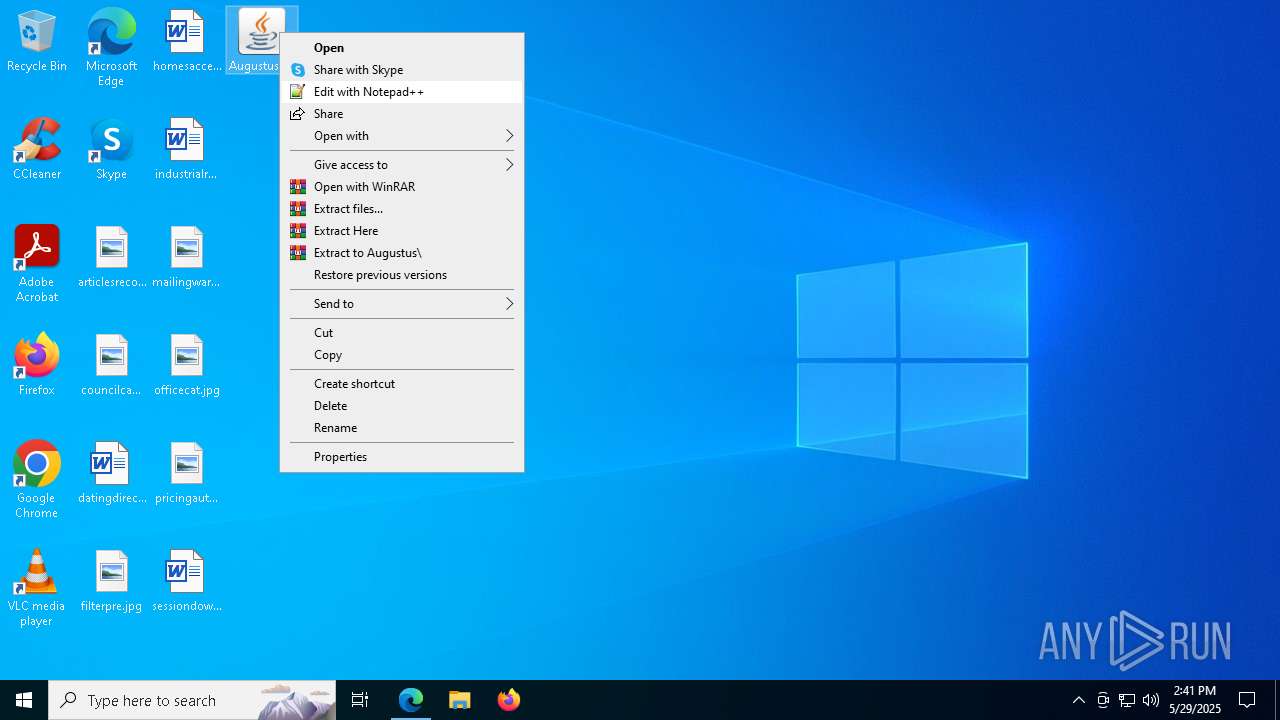
Task: Click the Show desktop sliver button
Action: [1277, 700]
